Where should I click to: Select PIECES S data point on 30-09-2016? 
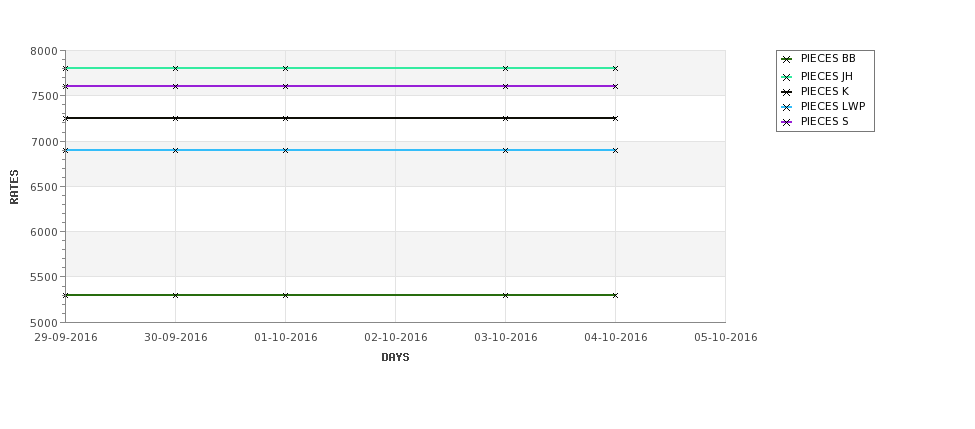tap(175, 86)
